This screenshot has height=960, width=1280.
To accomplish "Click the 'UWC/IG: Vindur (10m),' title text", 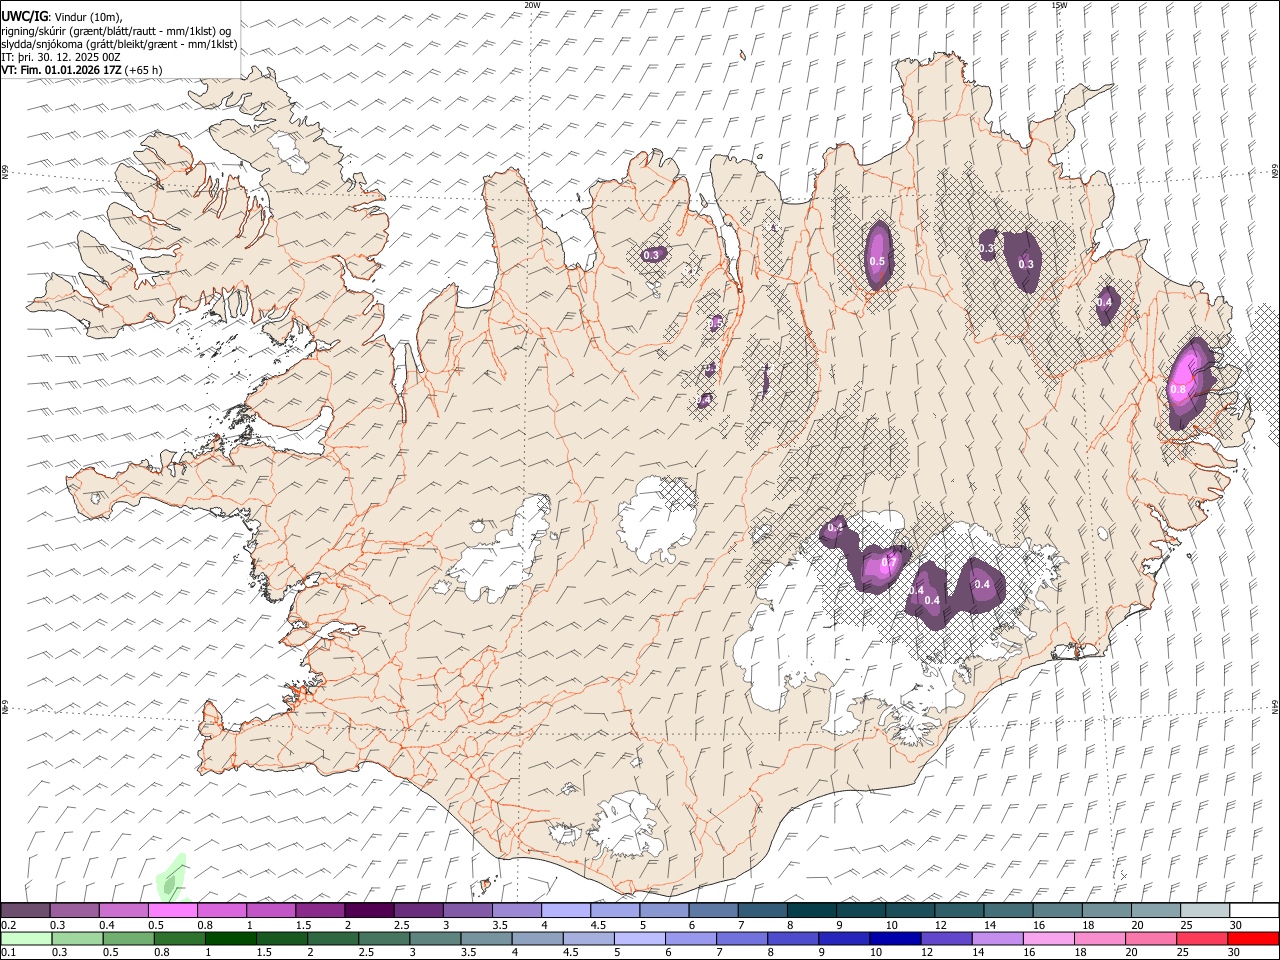I will 62,17.
